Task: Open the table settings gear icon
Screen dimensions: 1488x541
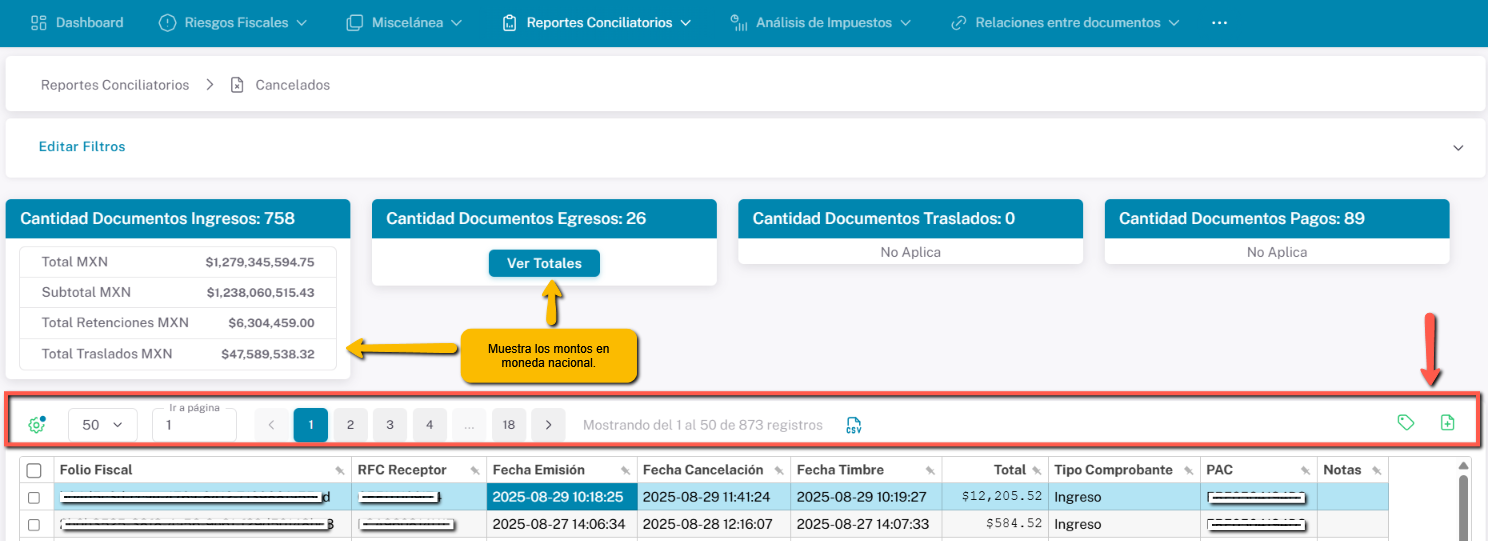Action: click(x=37, y=425)
